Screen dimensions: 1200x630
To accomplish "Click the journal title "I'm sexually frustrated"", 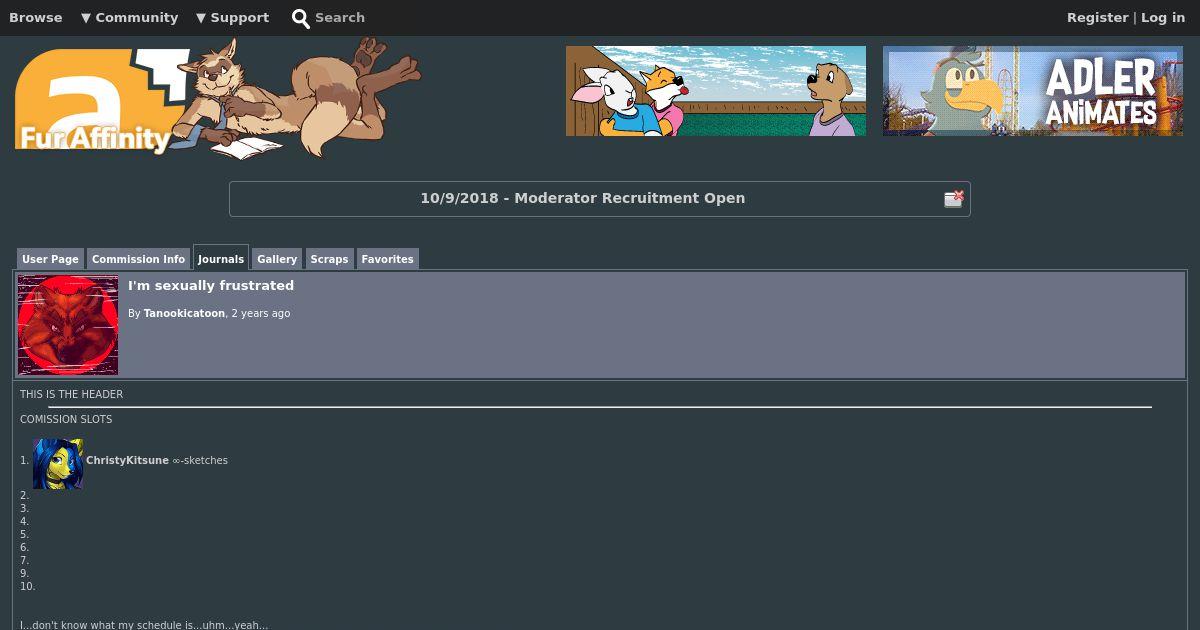I will pyautogui.click(x=211, y=285).
